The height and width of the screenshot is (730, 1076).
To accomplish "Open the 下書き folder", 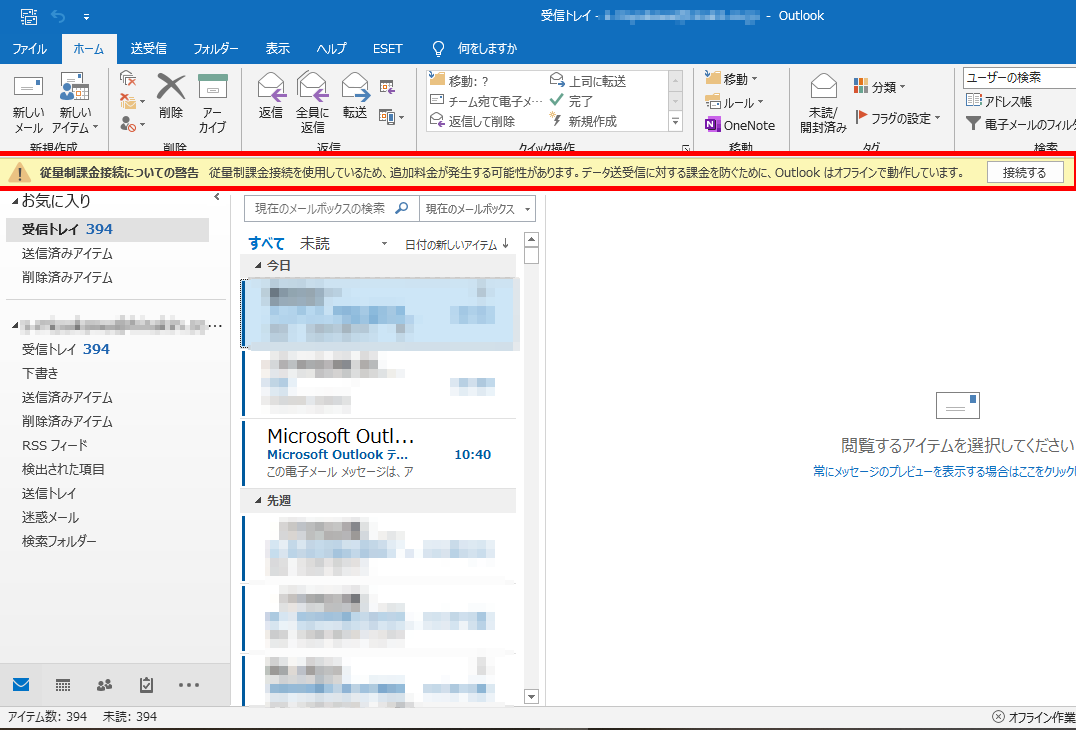I will tap(40, 373).
